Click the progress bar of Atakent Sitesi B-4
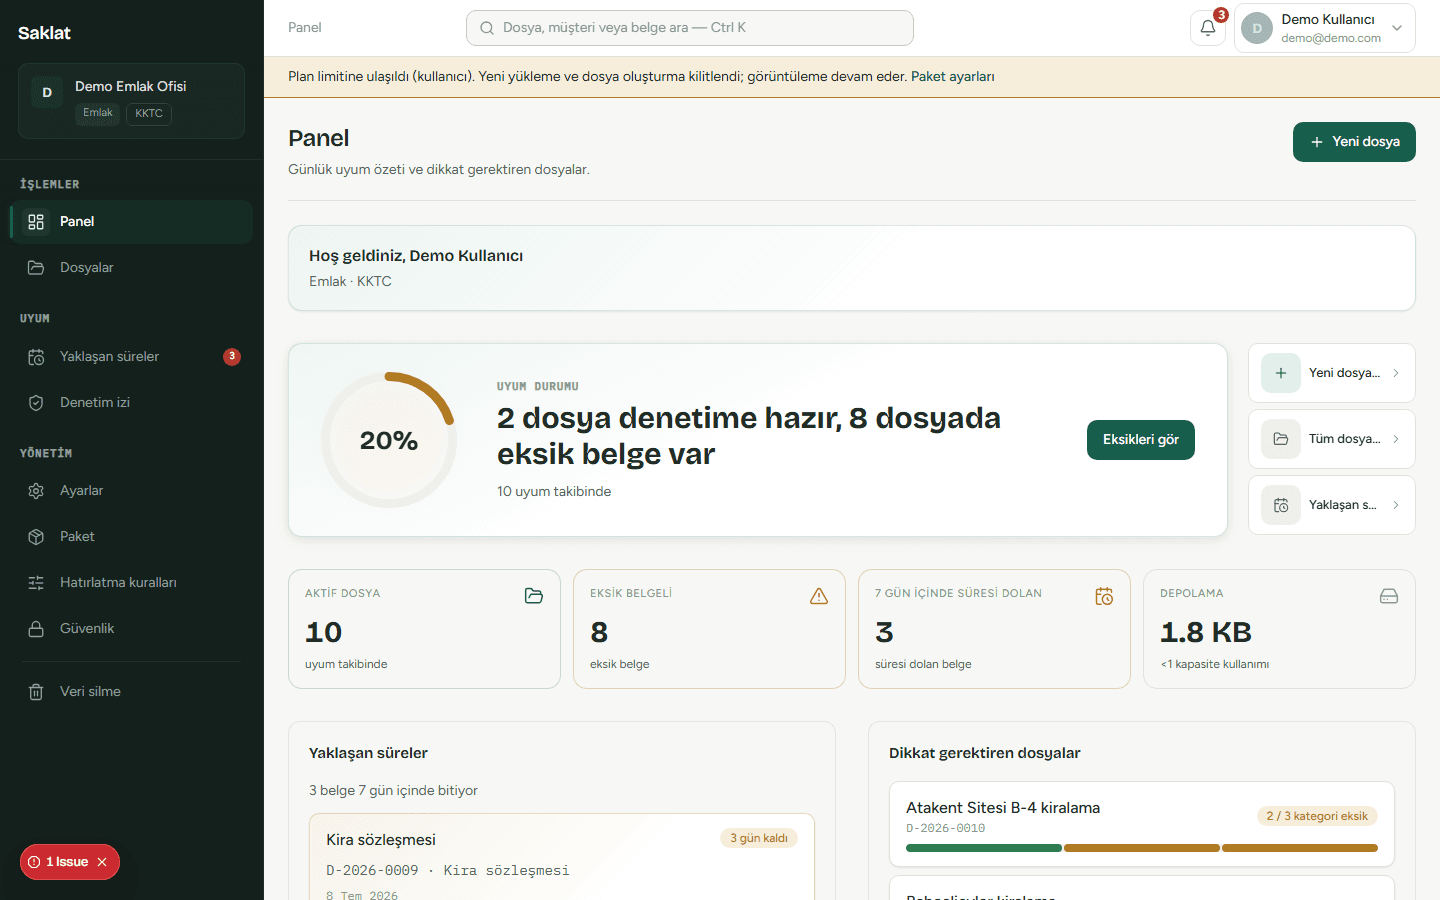This screenshot has height=900, width=1440. [1142, 848]
